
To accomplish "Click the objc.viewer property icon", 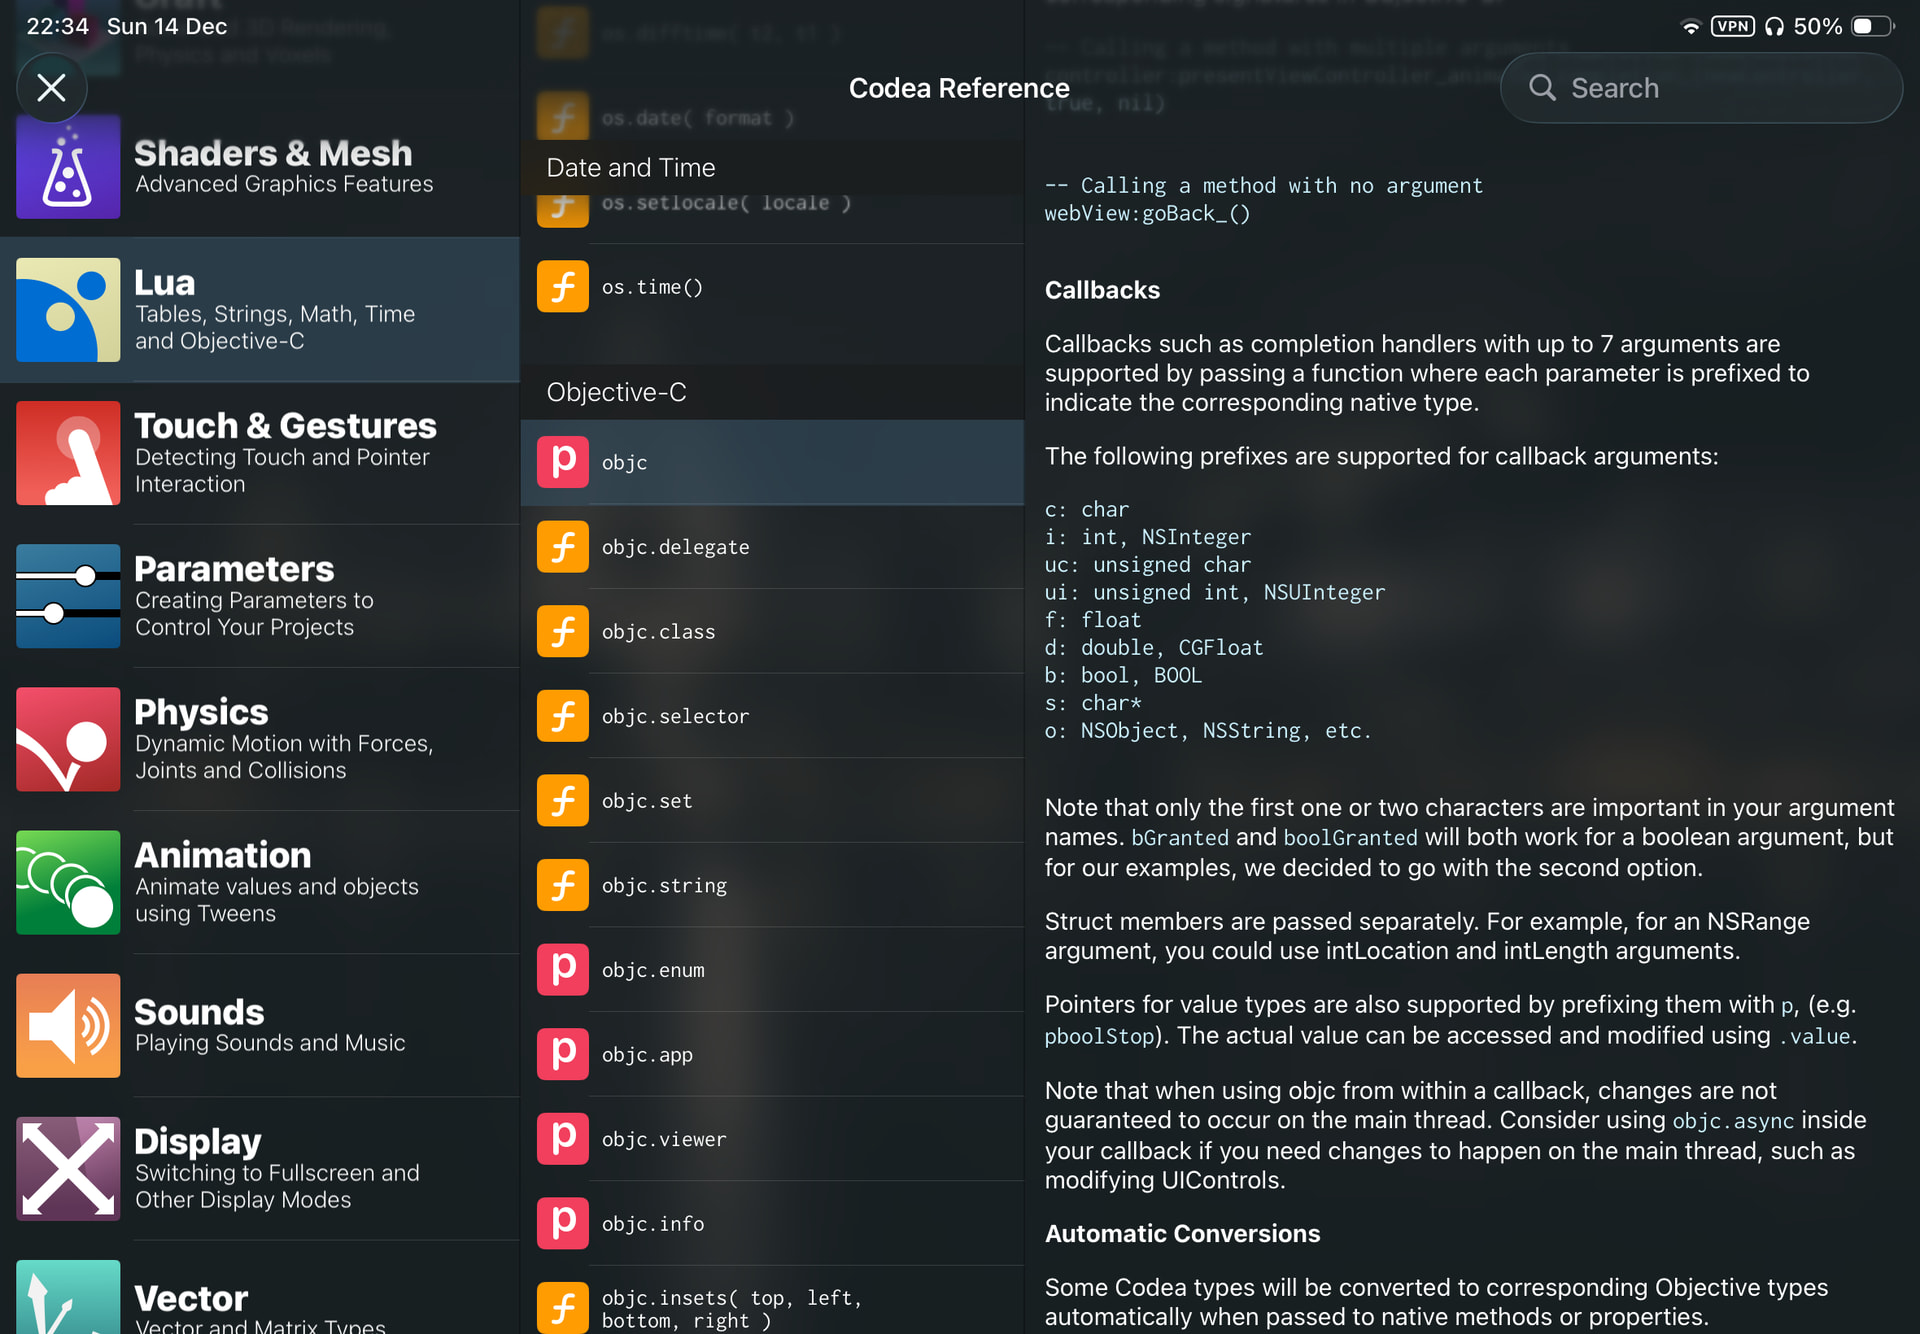I will click(563, 1139).
